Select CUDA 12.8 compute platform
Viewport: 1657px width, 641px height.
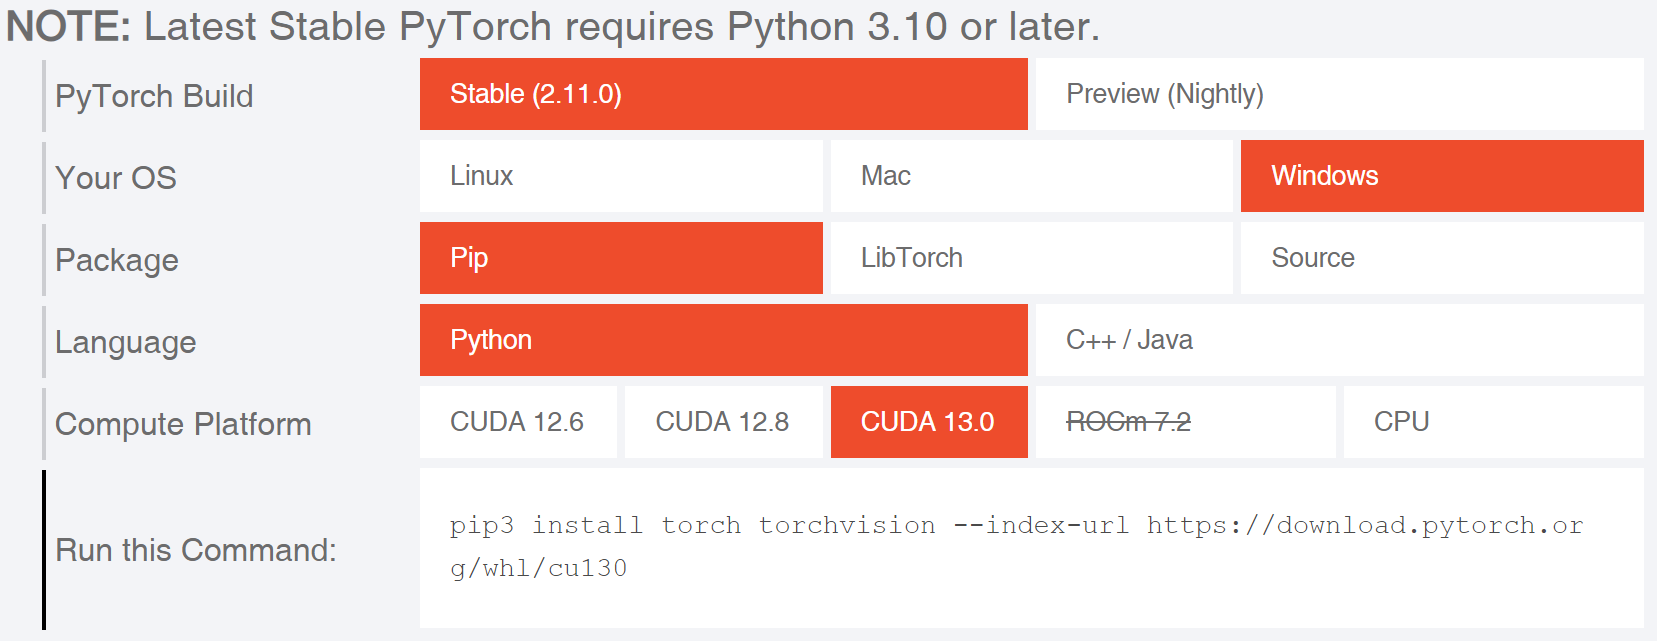coord(723,422)
